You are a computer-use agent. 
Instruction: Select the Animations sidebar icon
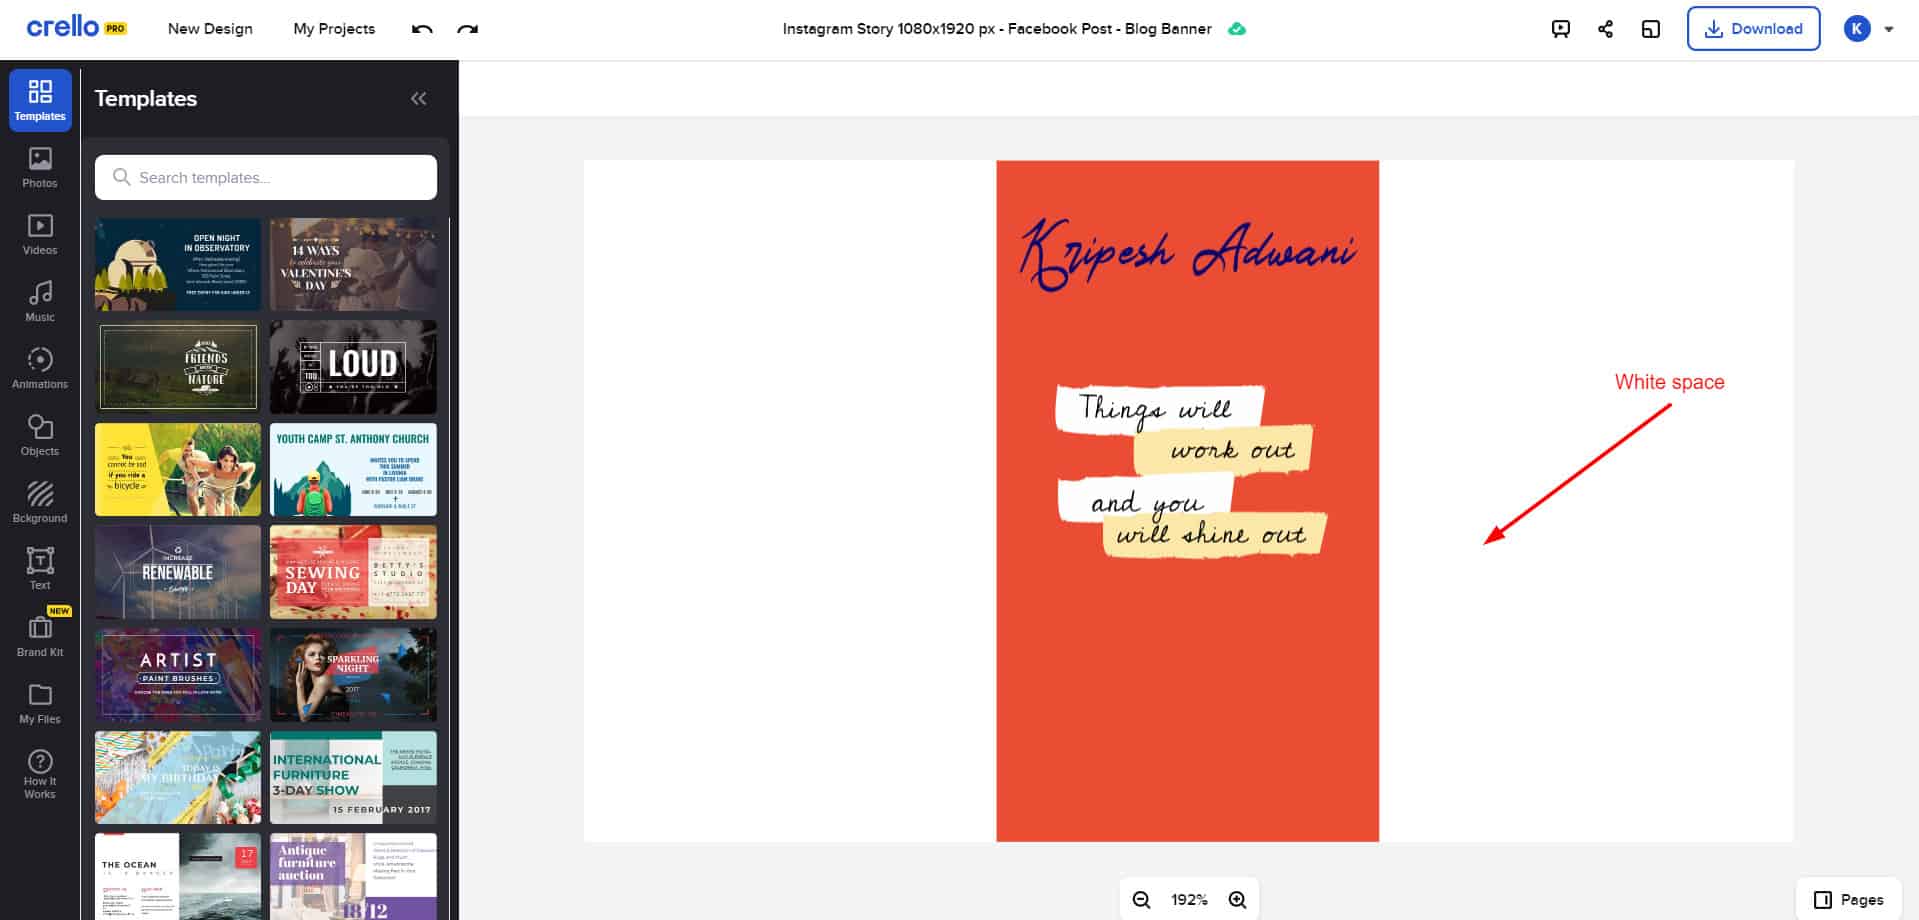pos(40,368)
